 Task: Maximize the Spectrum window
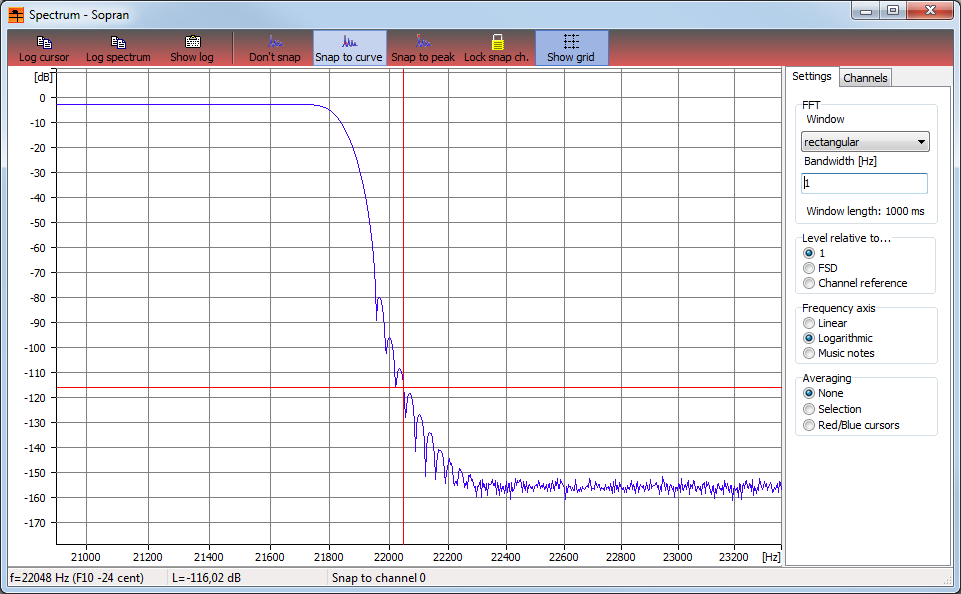(893, 10)
